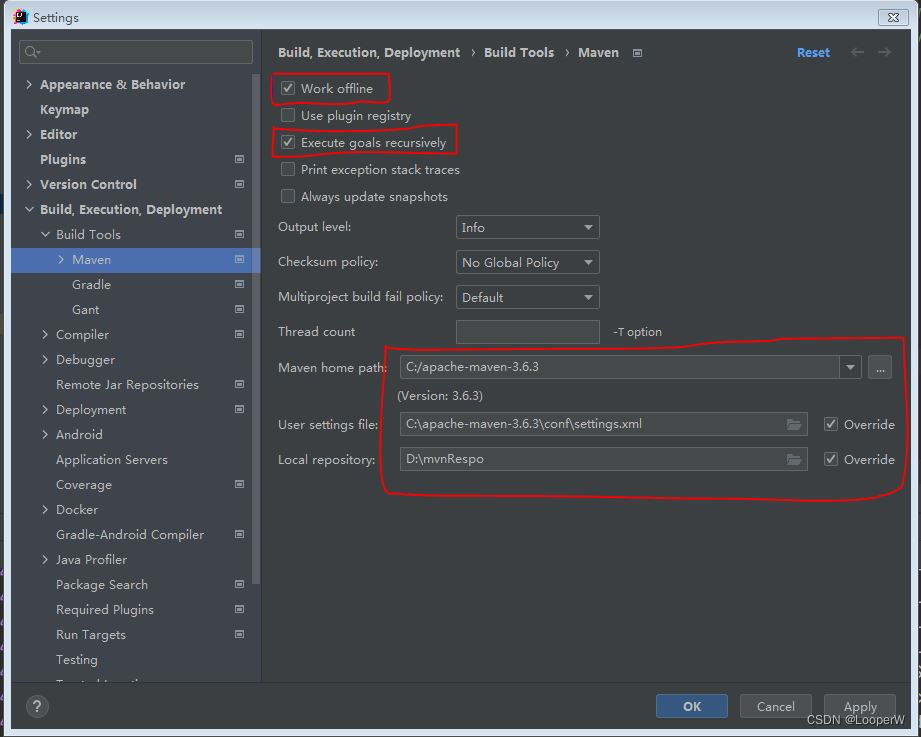The width and height of the screenshot is (921, 737).
Task: Click Build Tools in the breadcrumb
Action: click(x=519, y=52)
